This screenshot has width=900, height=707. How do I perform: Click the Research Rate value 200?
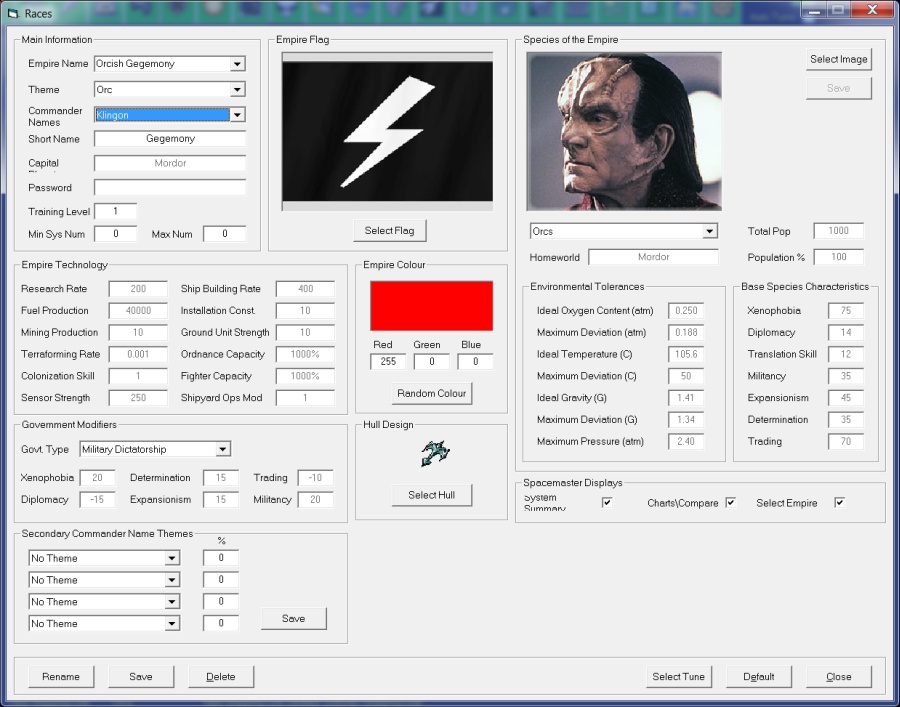click(138, 289)
